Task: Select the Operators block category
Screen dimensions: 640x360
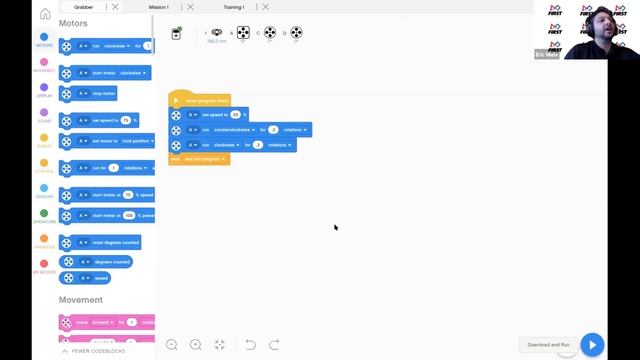Action: click(44, 217)
